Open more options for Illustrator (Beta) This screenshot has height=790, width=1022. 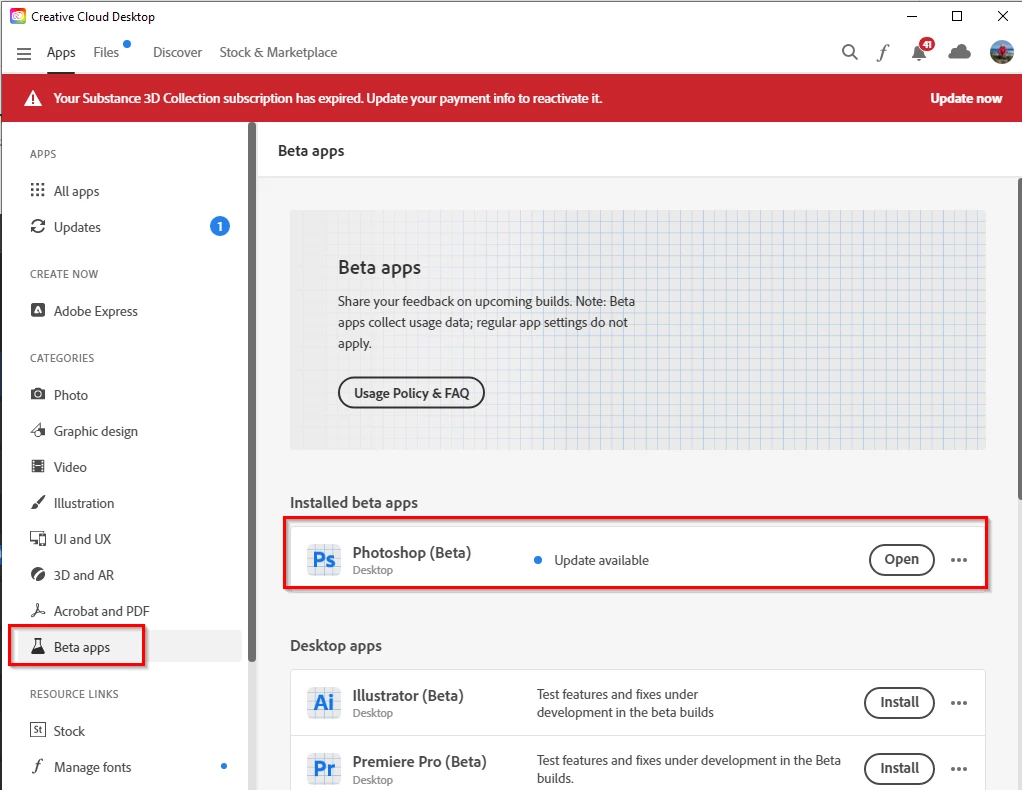click(x=959, y=703)
